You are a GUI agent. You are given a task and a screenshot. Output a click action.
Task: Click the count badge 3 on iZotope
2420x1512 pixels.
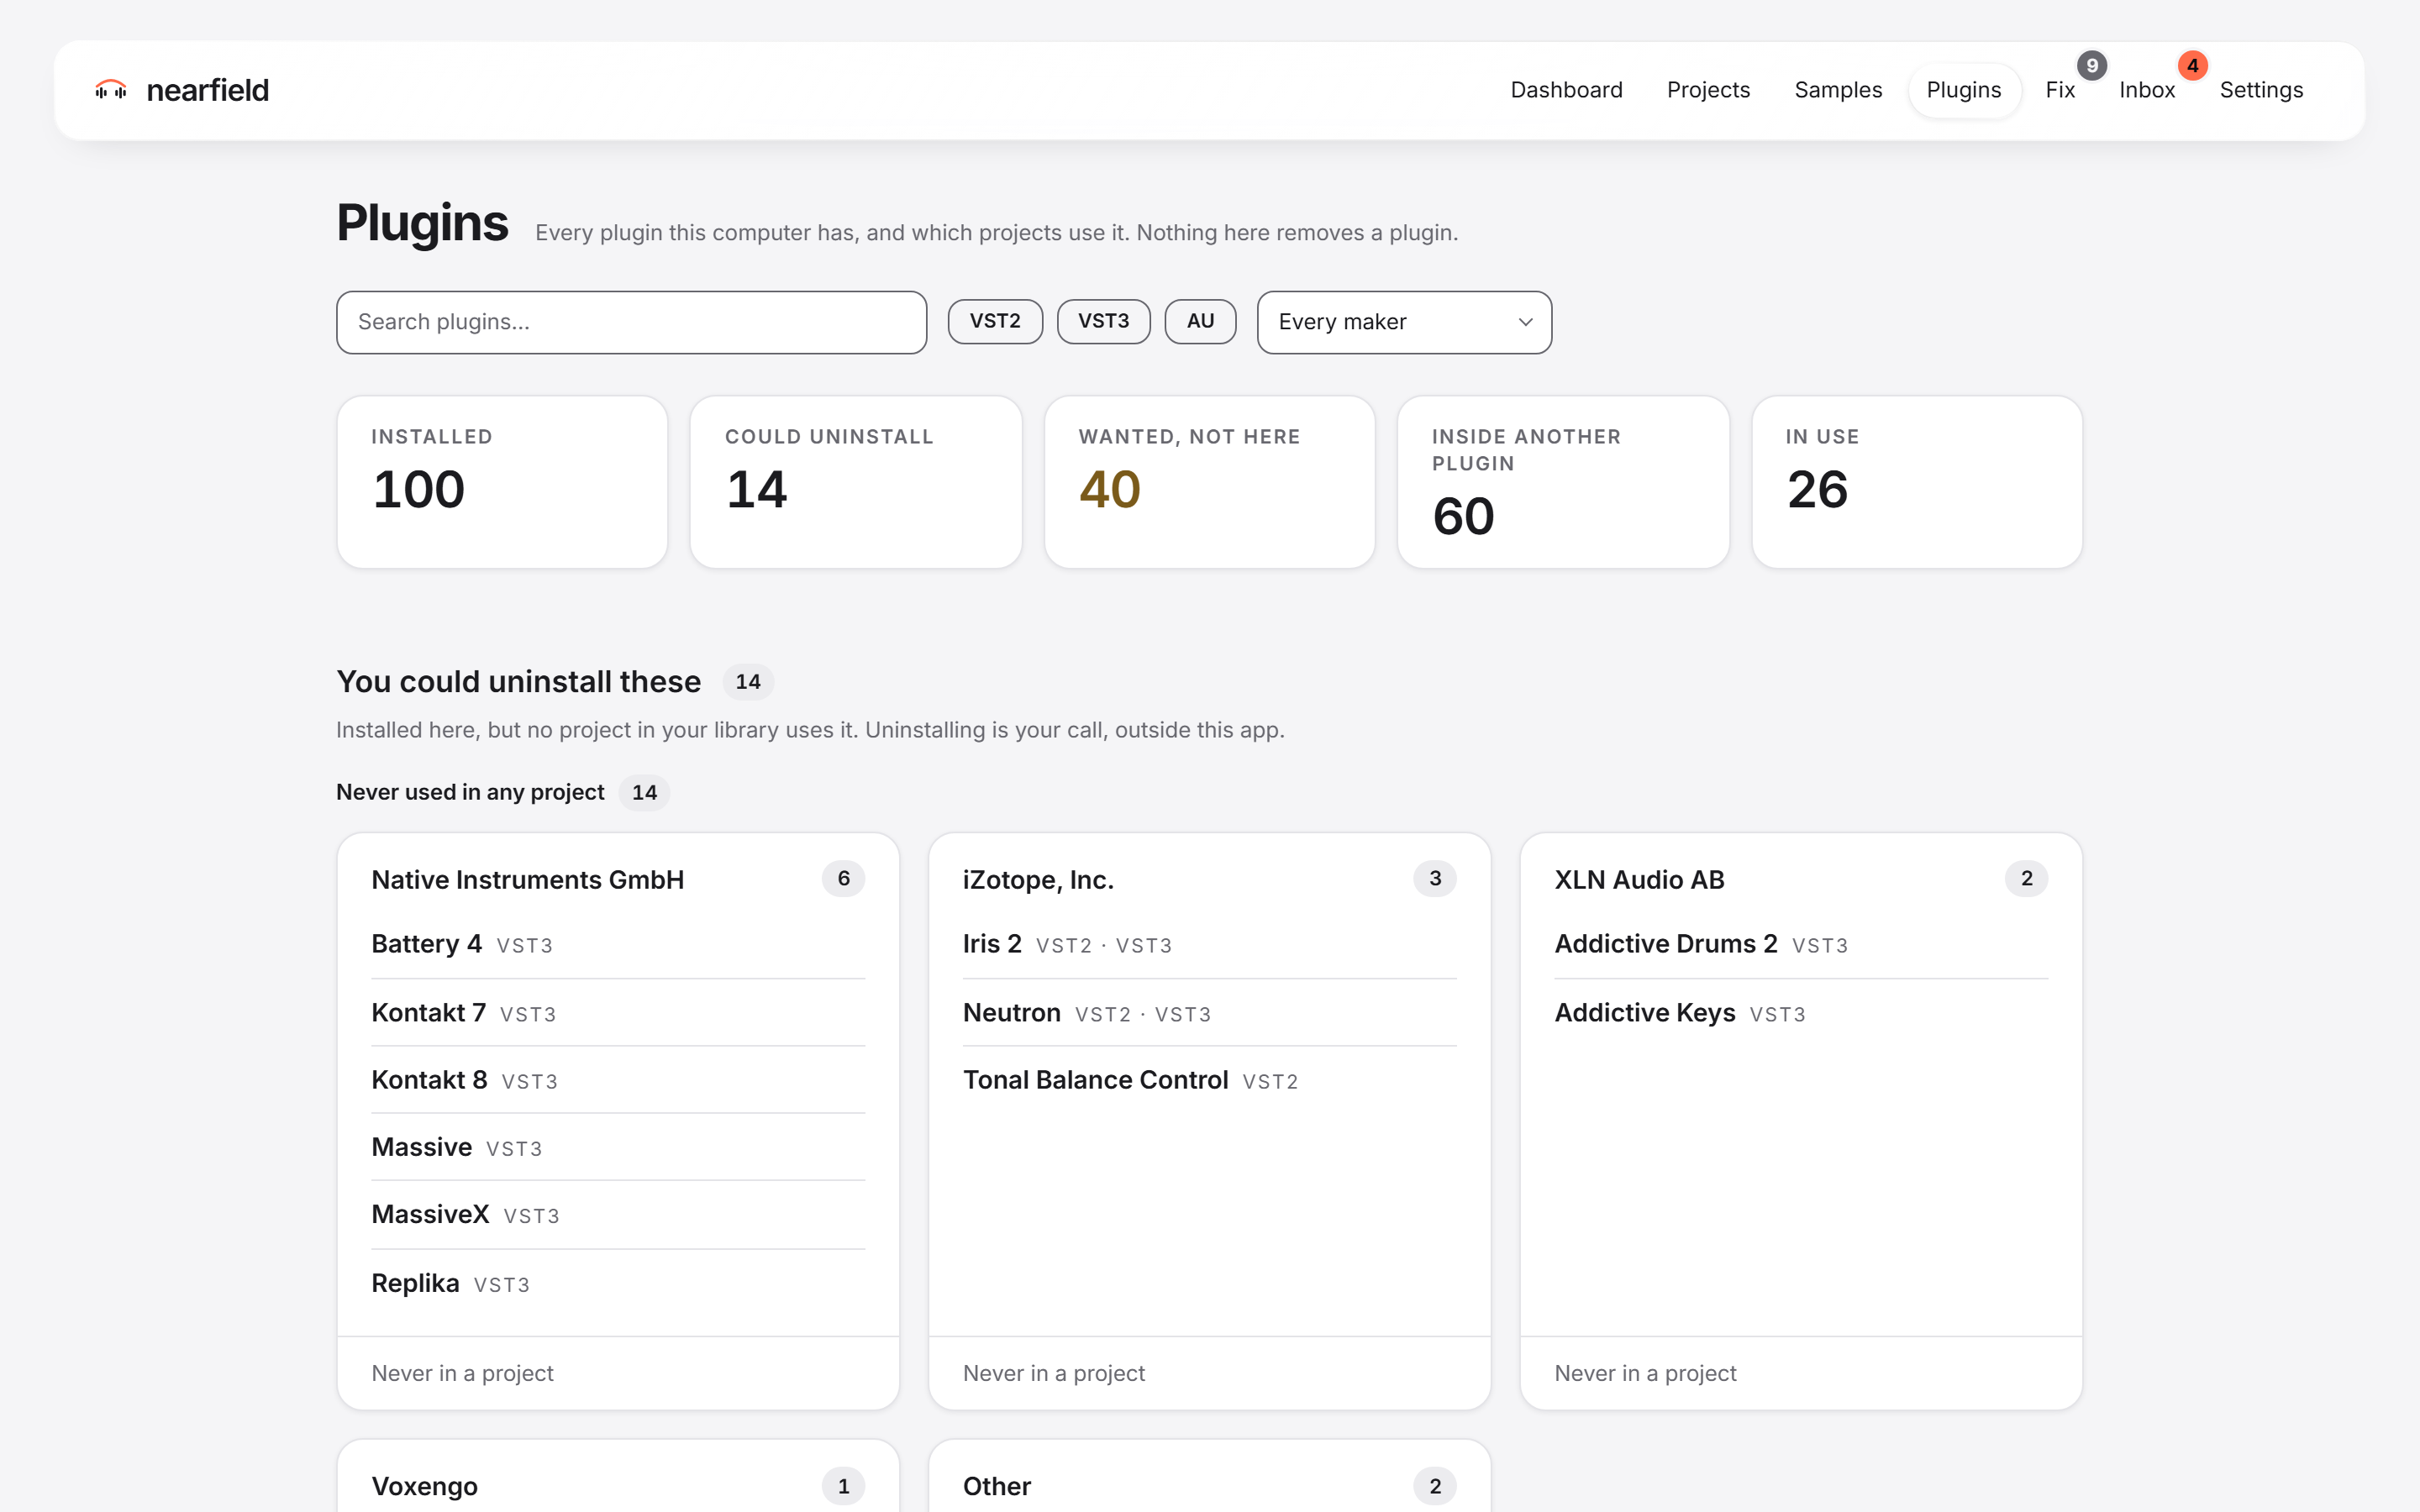tap(1435, 879)
